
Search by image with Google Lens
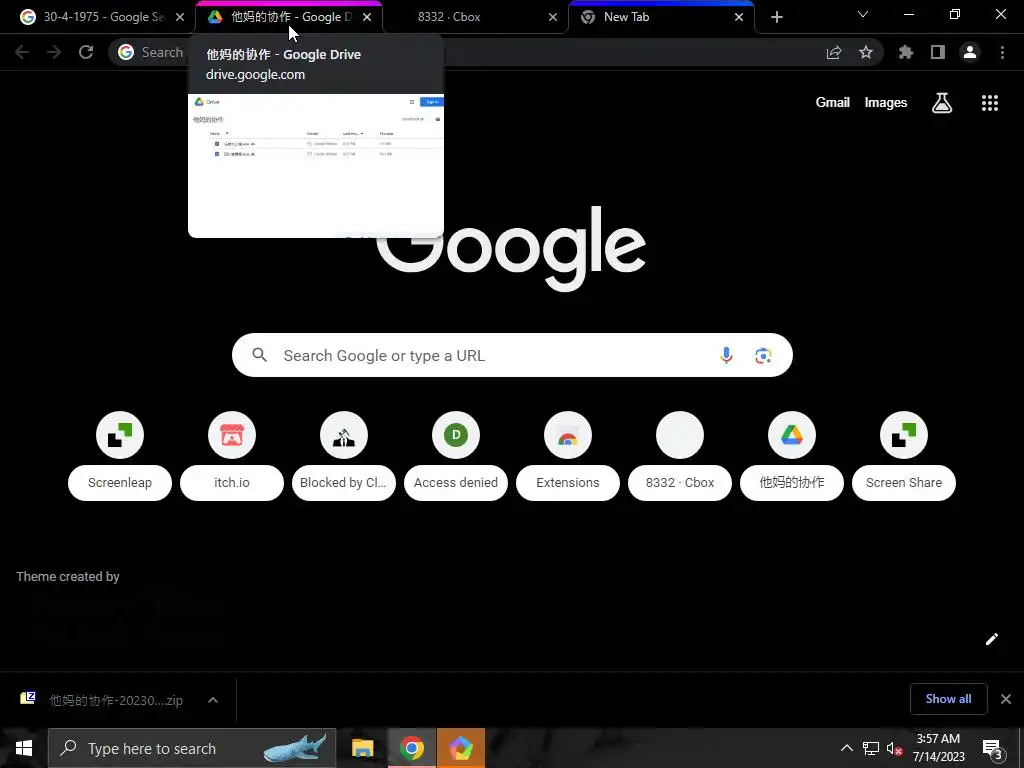(763, 355)
